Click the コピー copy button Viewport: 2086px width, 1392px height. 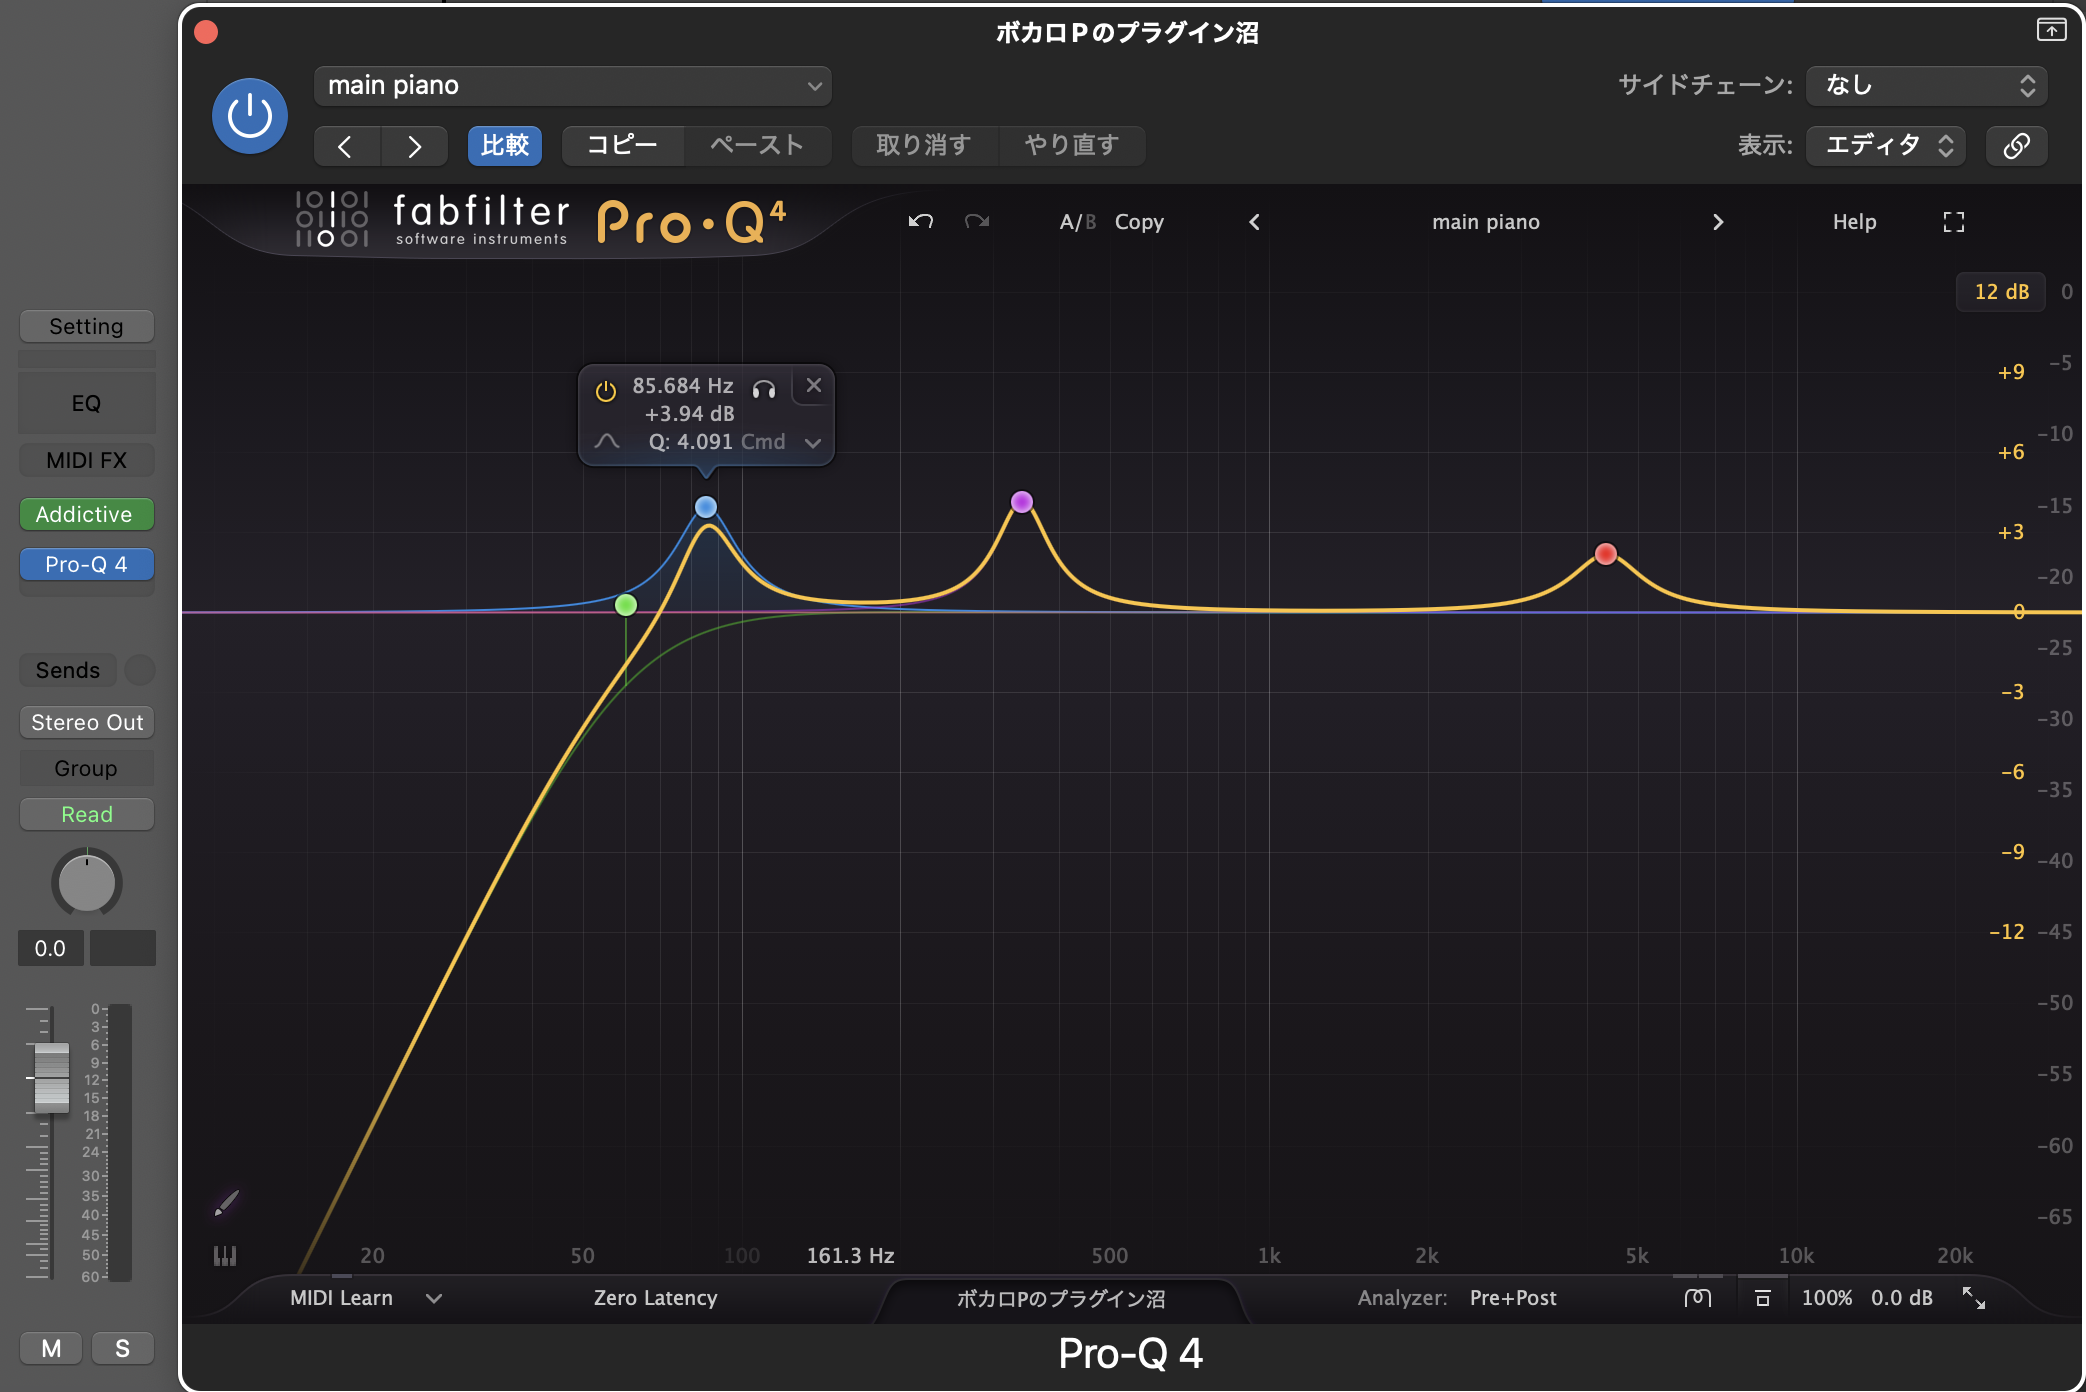[x=622, y=146]
